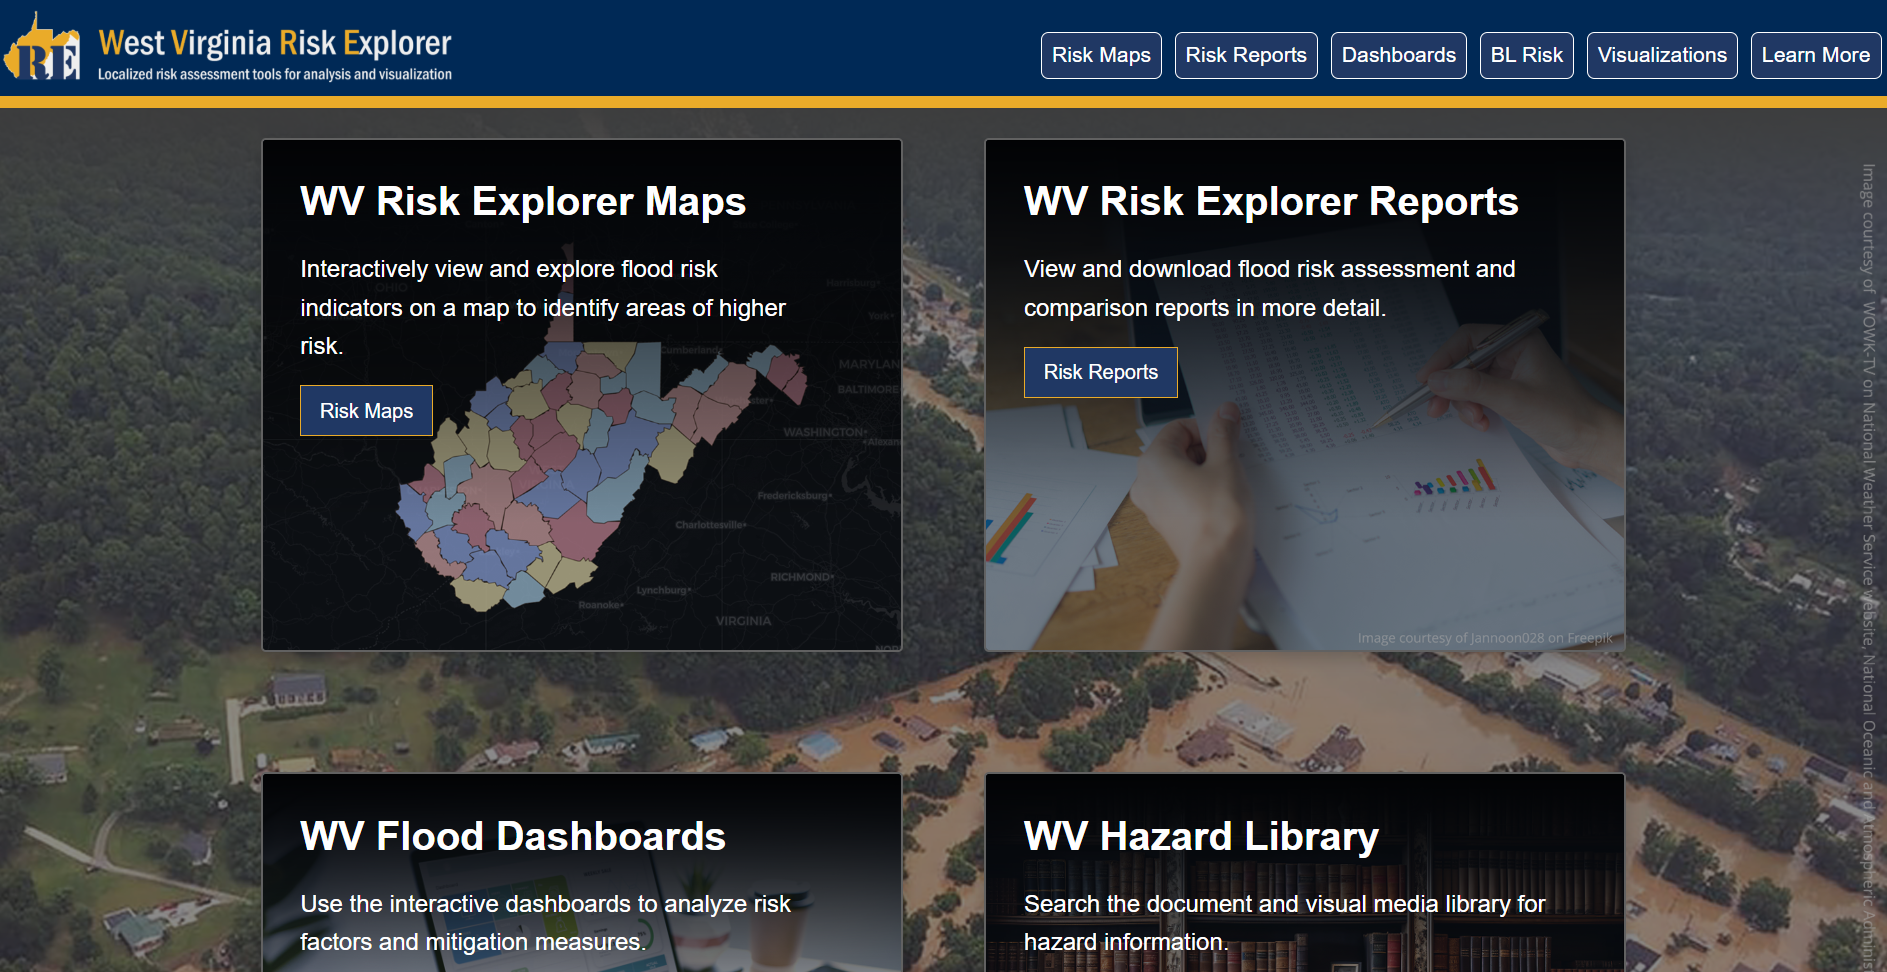The width and height of the screenshot is (1887, 972).
Task: Open the Dashboards navigation item
Action: (1399, 55)
